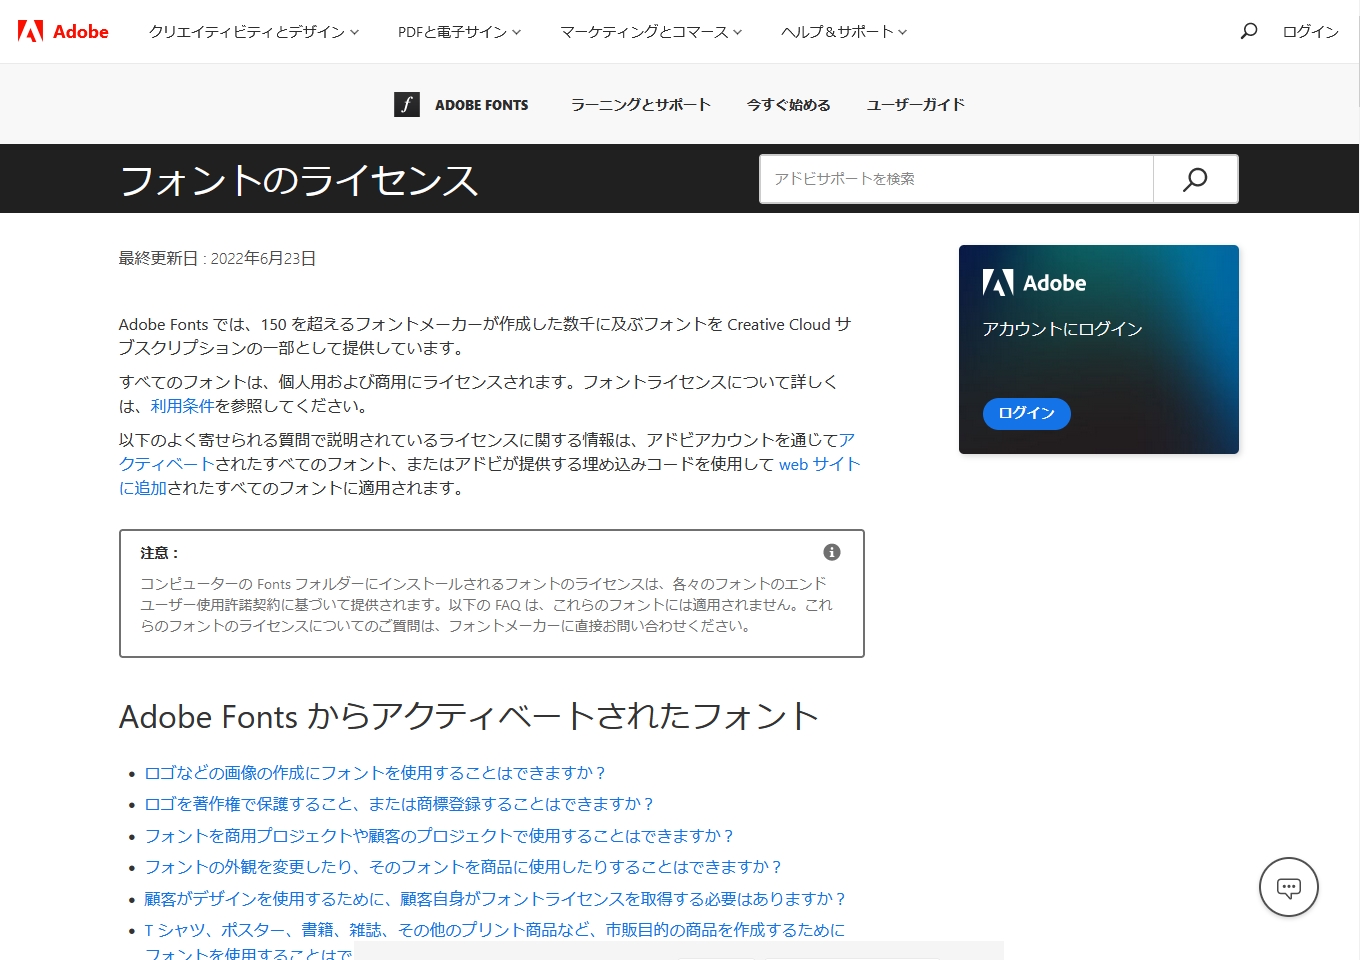Open the ADOBE FONTS nav item
1360x960 pixels.
pos(482,105)
